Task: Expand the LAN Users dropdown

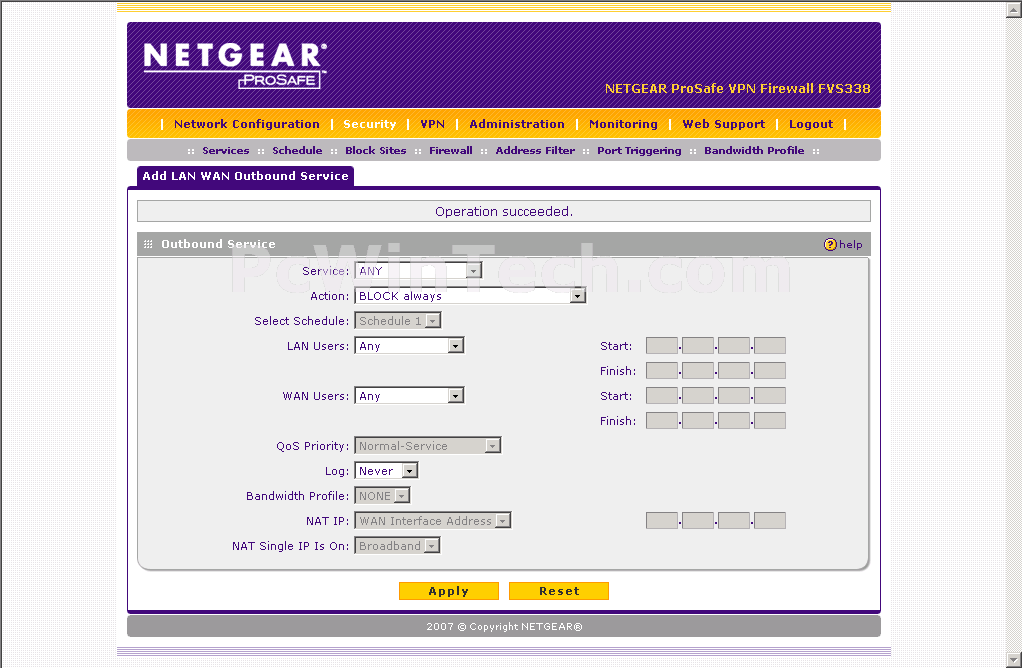Action: click(409, 346)
